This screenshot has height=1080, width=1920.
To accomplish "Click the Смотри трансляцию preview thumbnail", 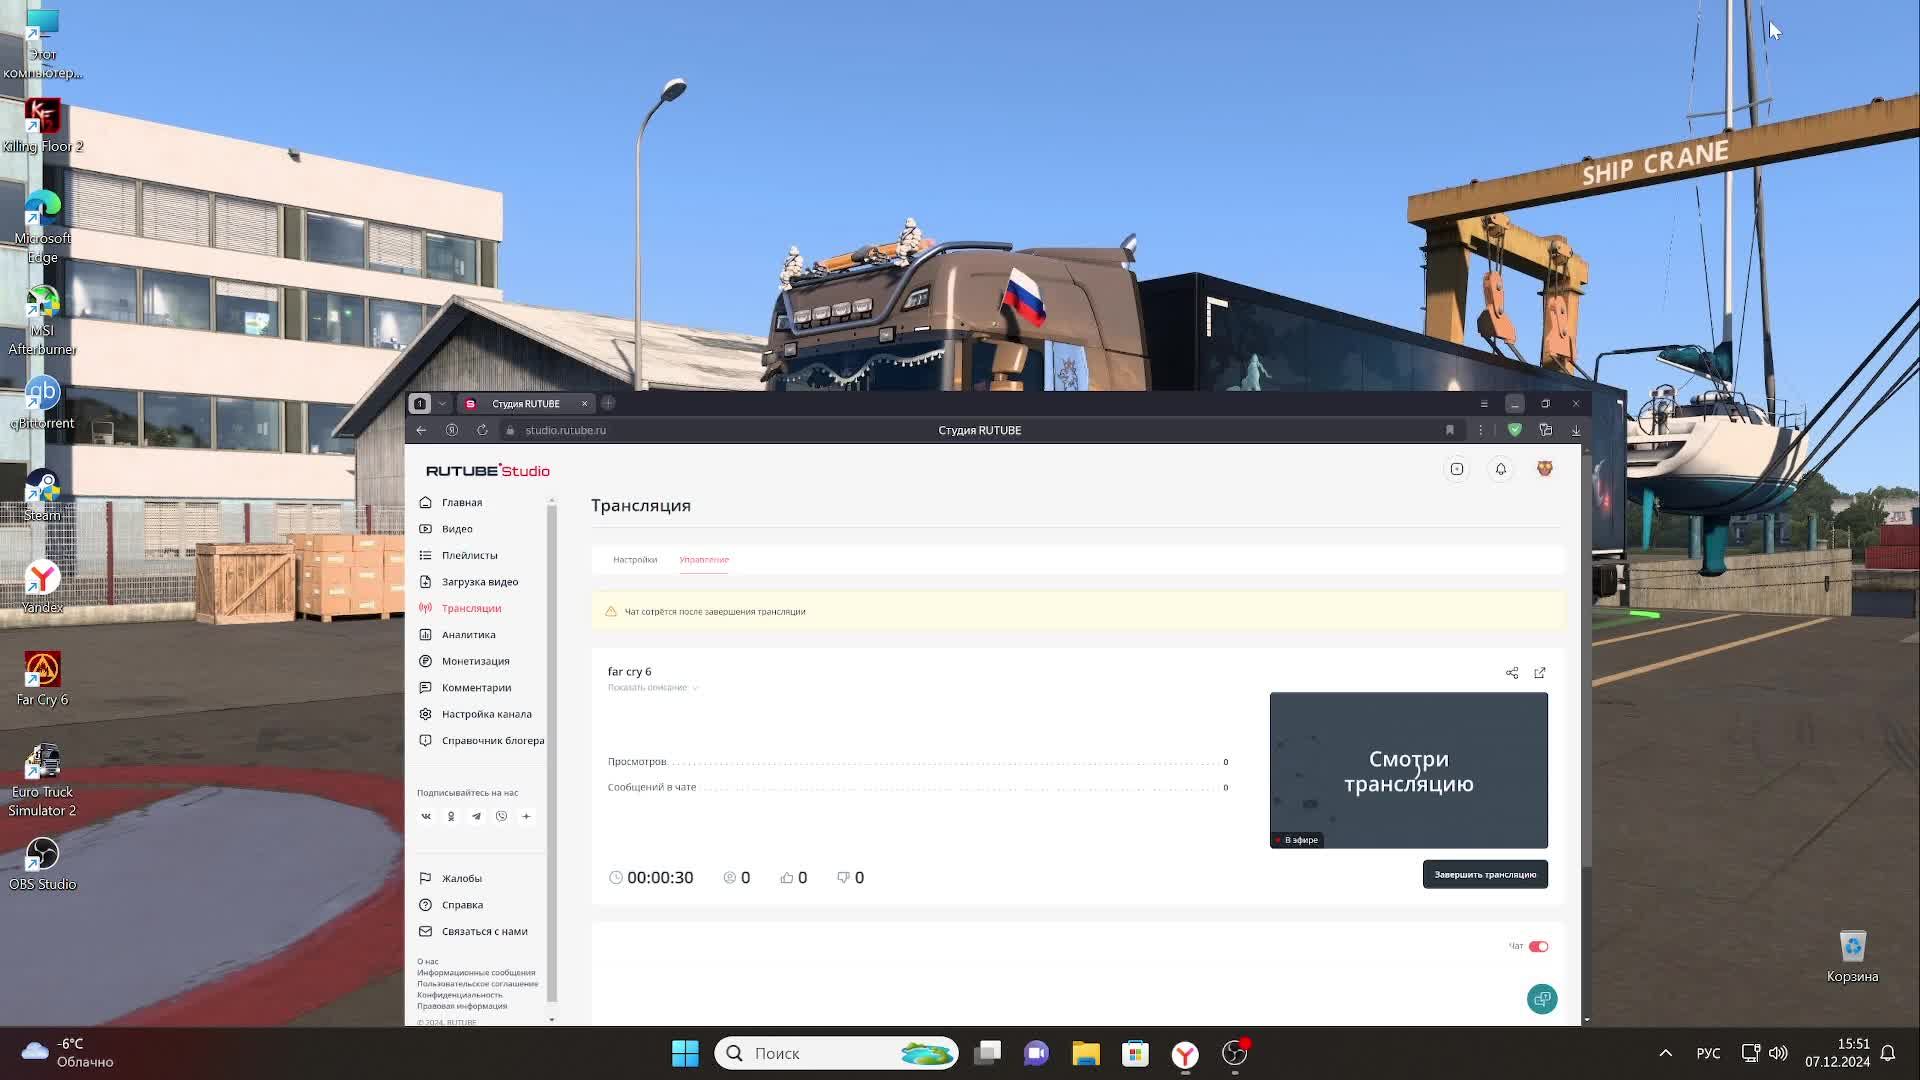I will [1408, 770].
